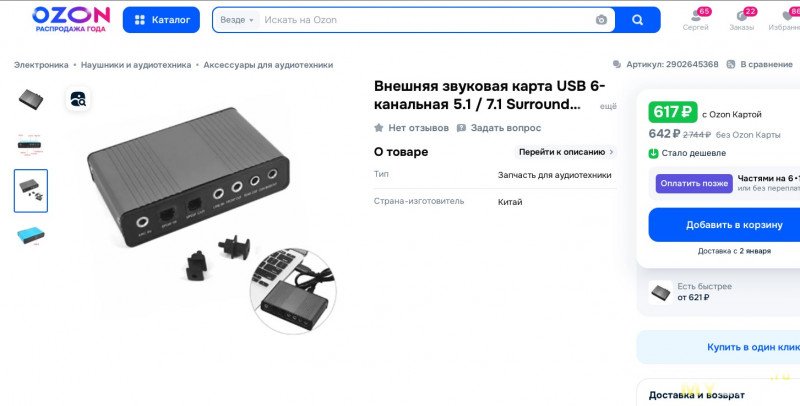Click the similar-image search icon over photo
800x406 pixels.
78,99
